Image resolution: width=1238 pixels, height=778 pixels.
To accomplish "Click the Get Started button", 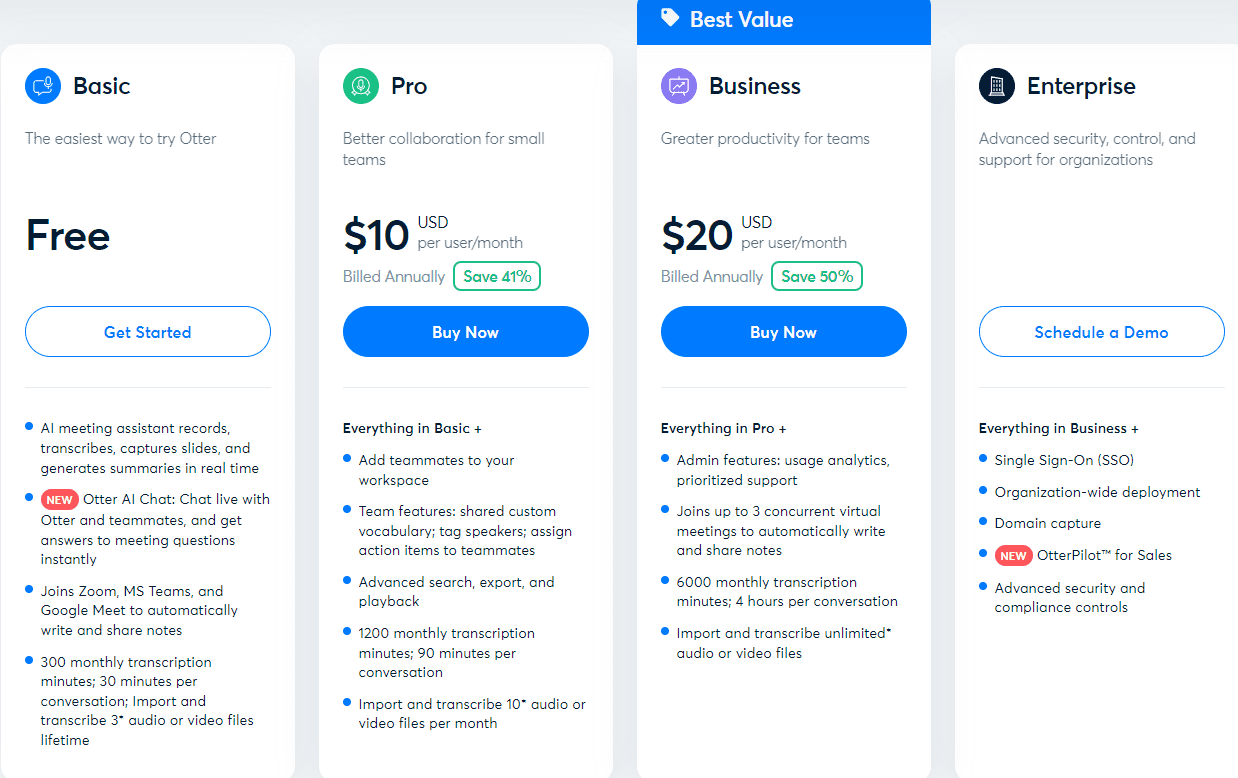I will point(148,332).
